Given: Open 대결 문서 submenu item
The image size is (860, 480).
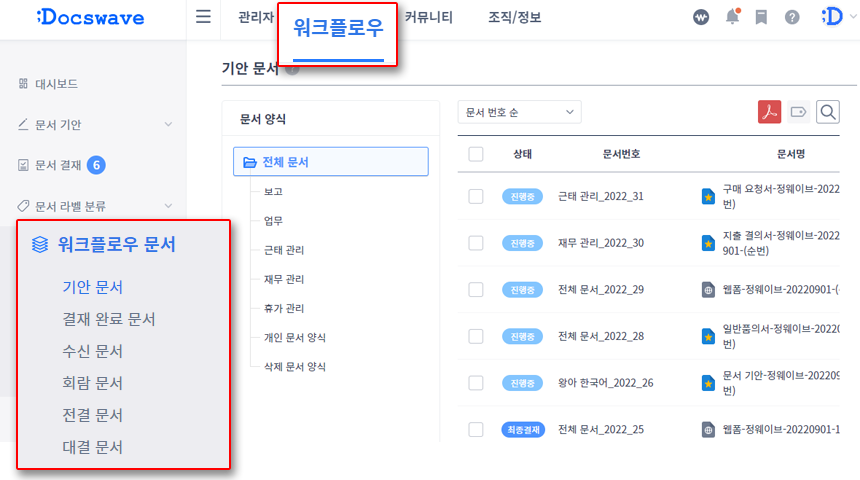Looking at the screenshot, I should (92, 447).
